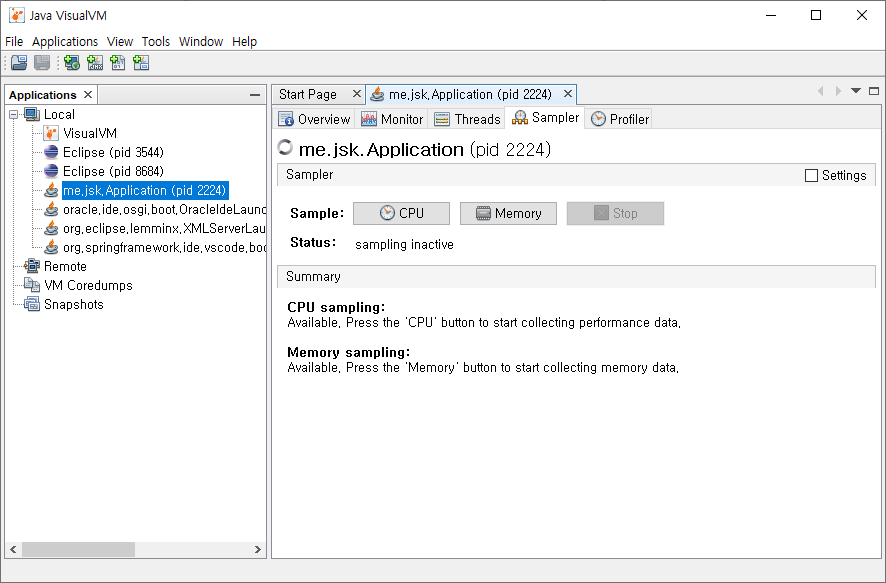Select the Snapshots tree node
The height and width of the screenshot is (583, 886).
pyautogui.click(x=74, y=304)
